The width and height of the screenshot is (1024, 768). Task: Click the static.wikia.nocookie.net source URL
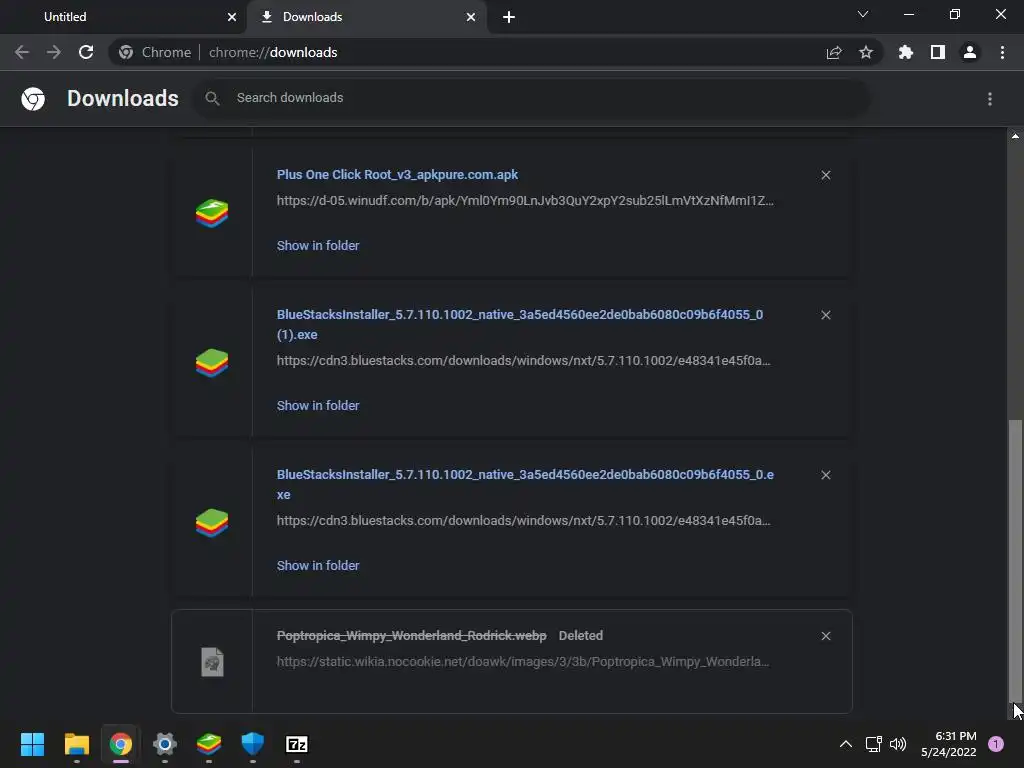tap(523, 662)
